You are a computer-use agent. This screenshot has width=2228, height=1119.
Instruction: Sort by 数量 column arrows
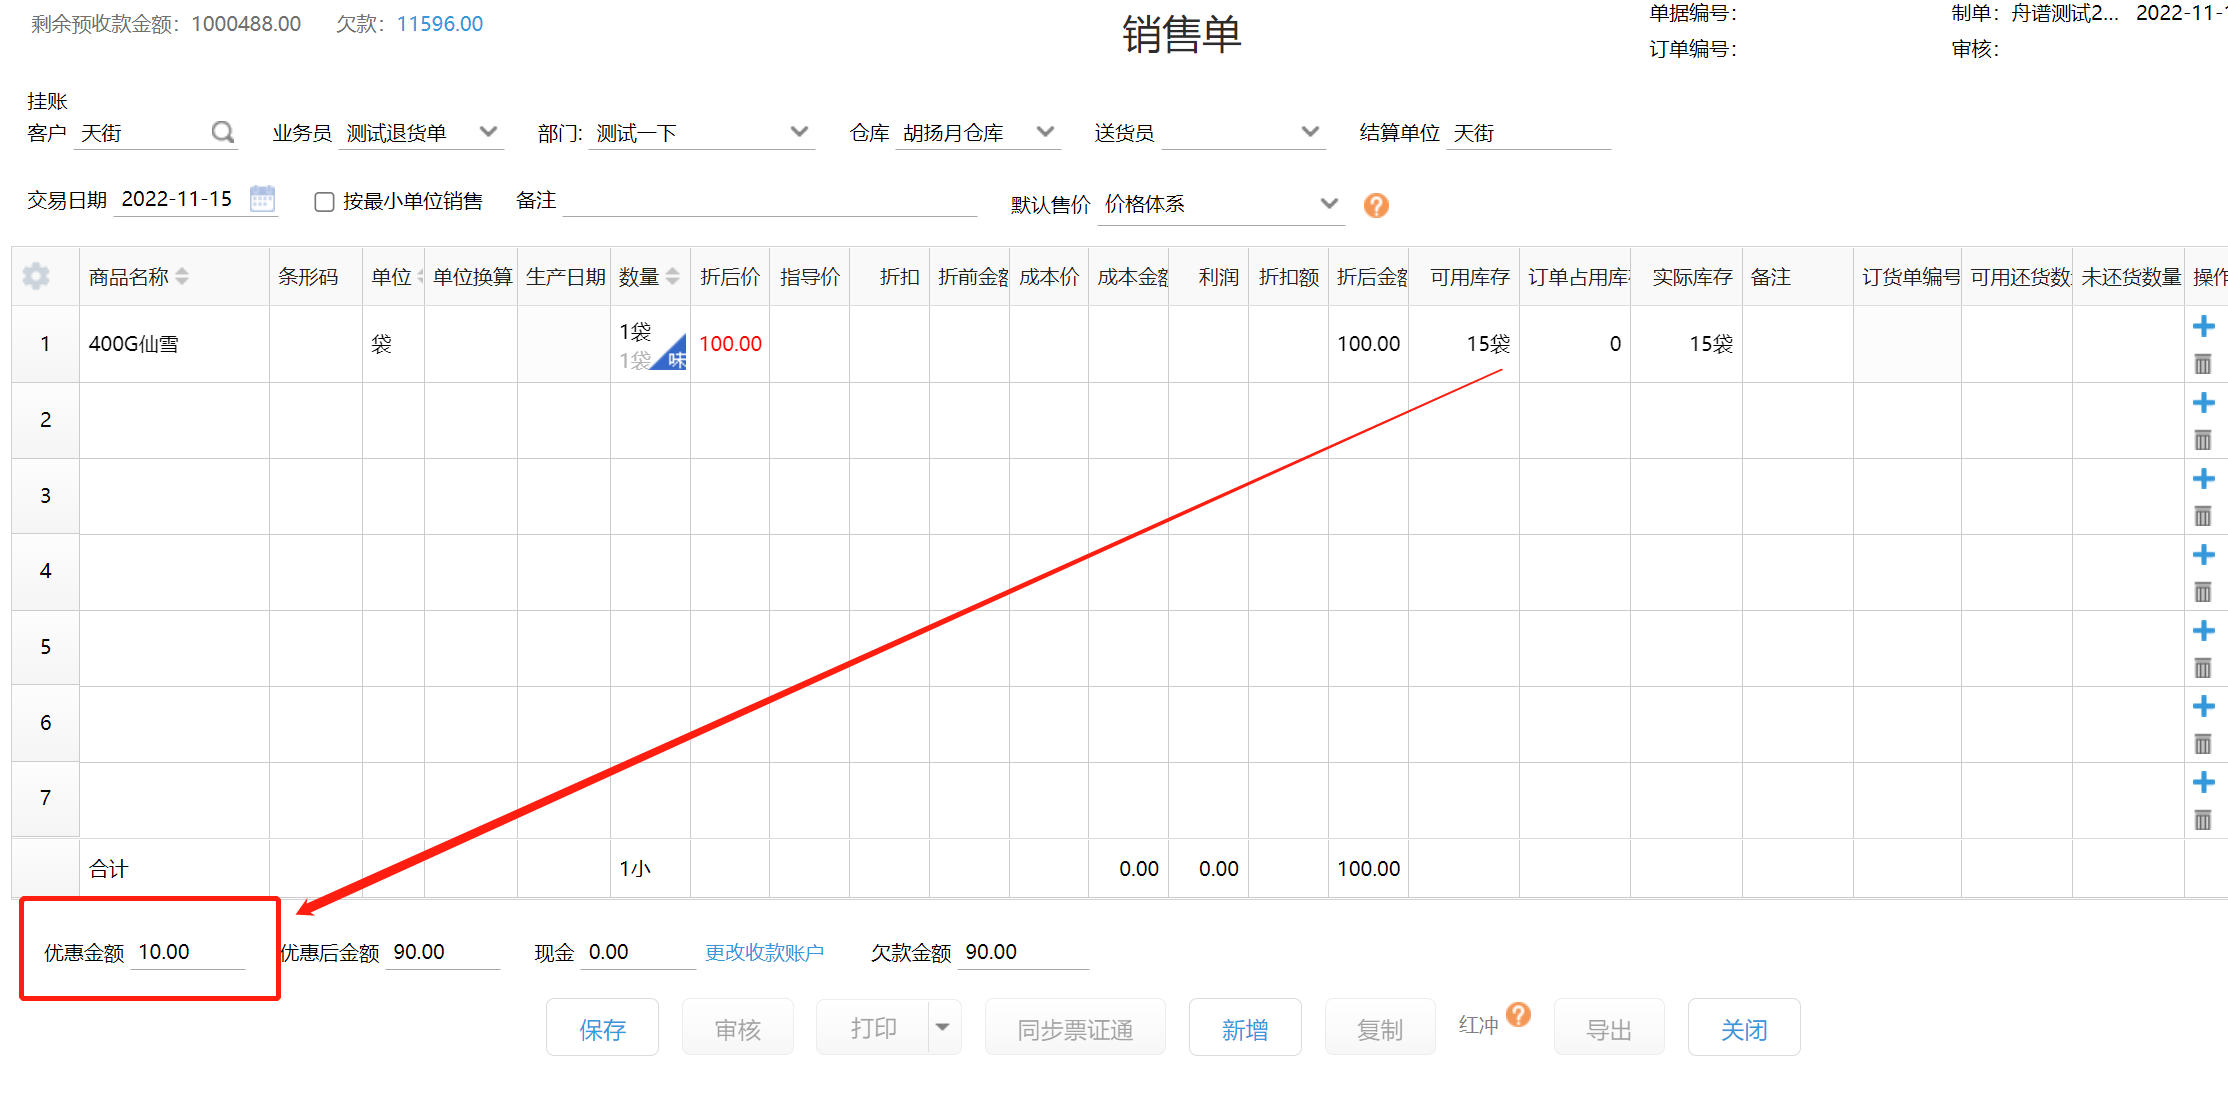pyautogui.click(x=672, y=277)
